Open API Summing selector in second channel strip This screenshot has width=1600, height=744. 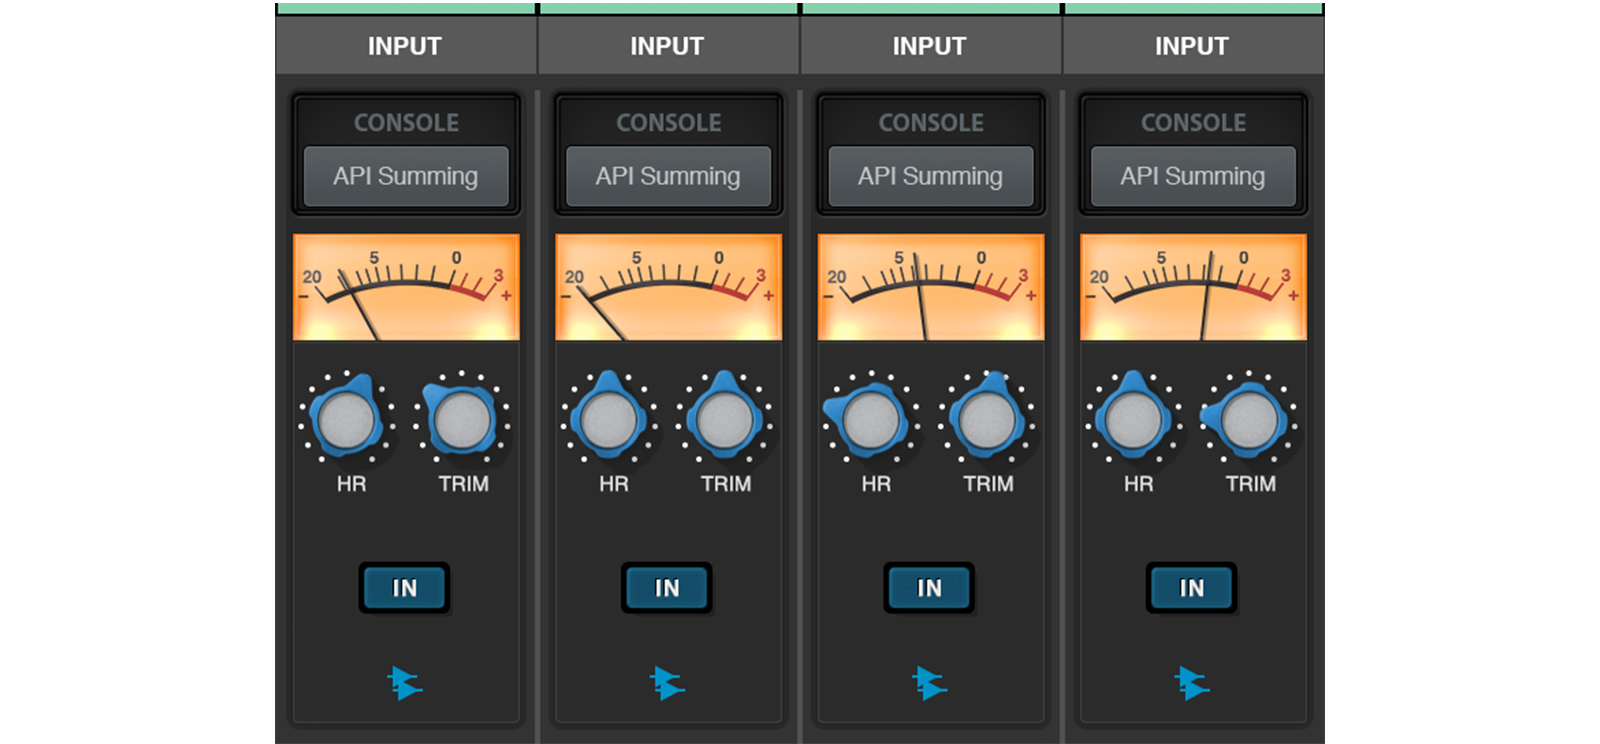pos(668,176)
